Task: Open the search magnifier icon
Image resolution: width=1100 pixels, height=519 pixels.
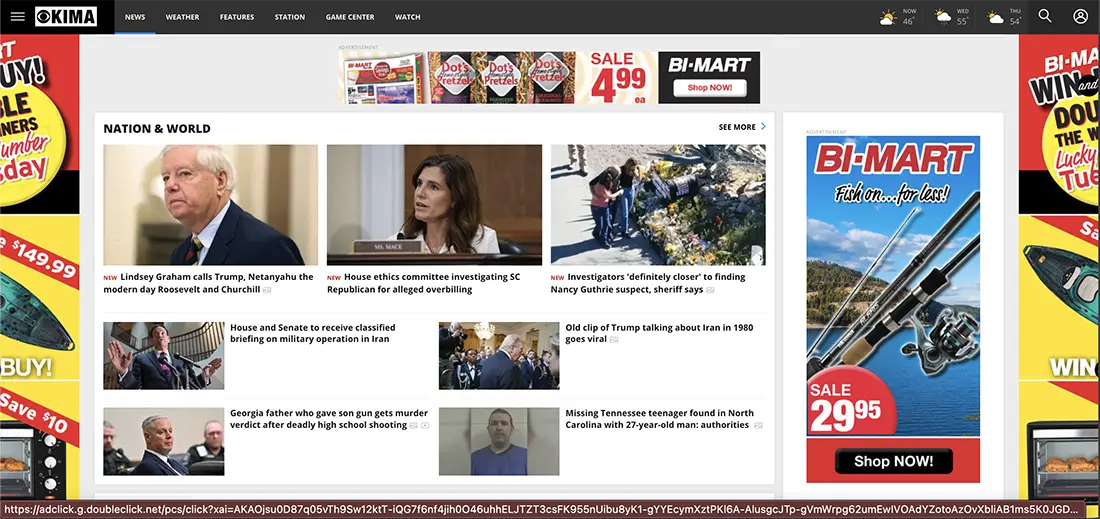Action: (x=1045, y=16)
